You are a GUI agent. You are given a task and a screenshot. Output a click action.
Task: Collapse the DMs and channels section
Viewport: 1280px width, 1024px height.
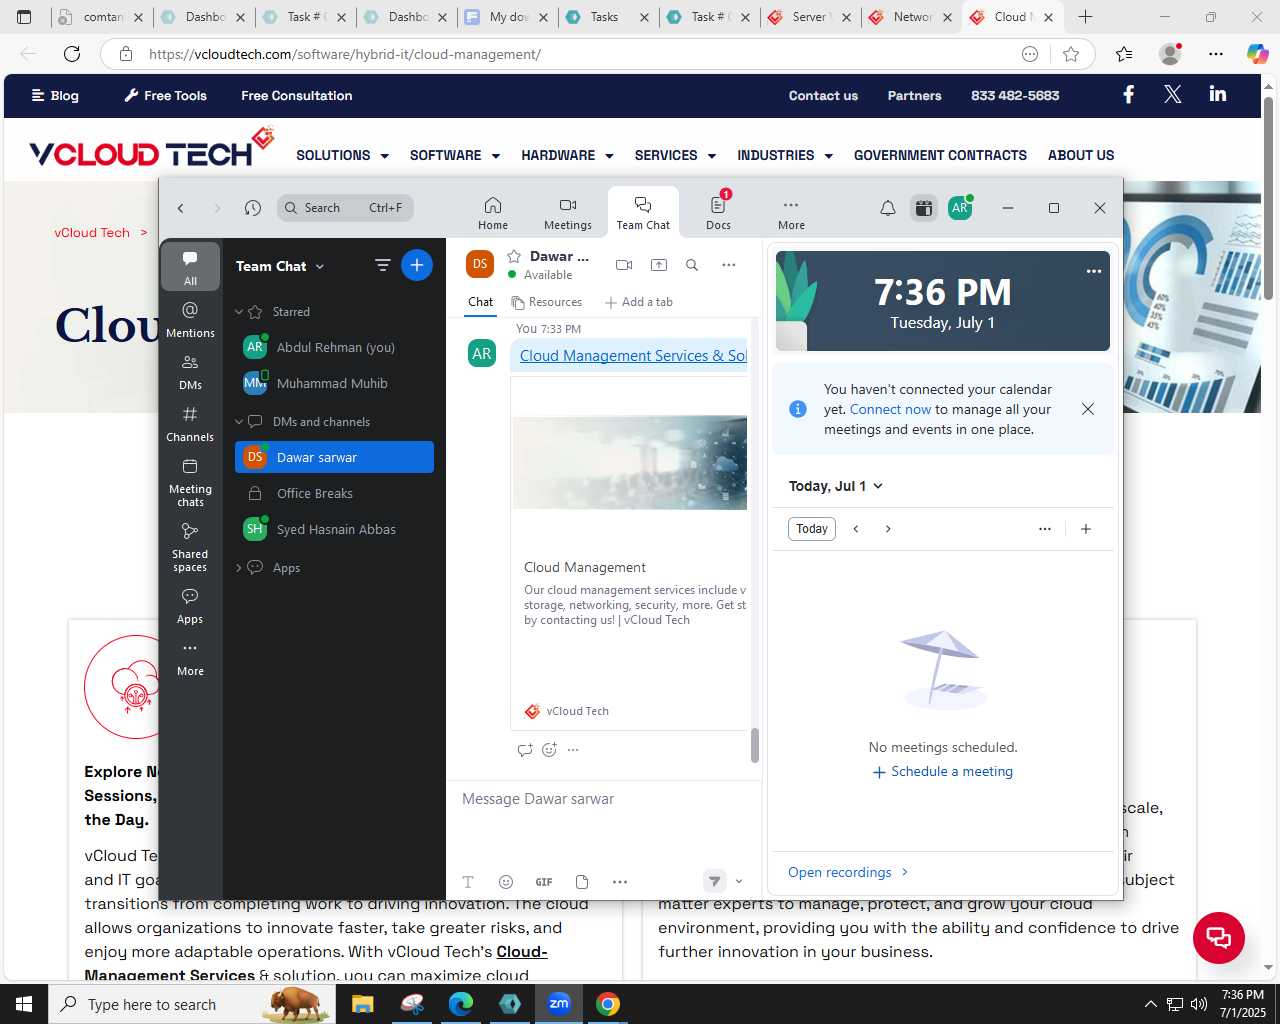pos(239,422)
